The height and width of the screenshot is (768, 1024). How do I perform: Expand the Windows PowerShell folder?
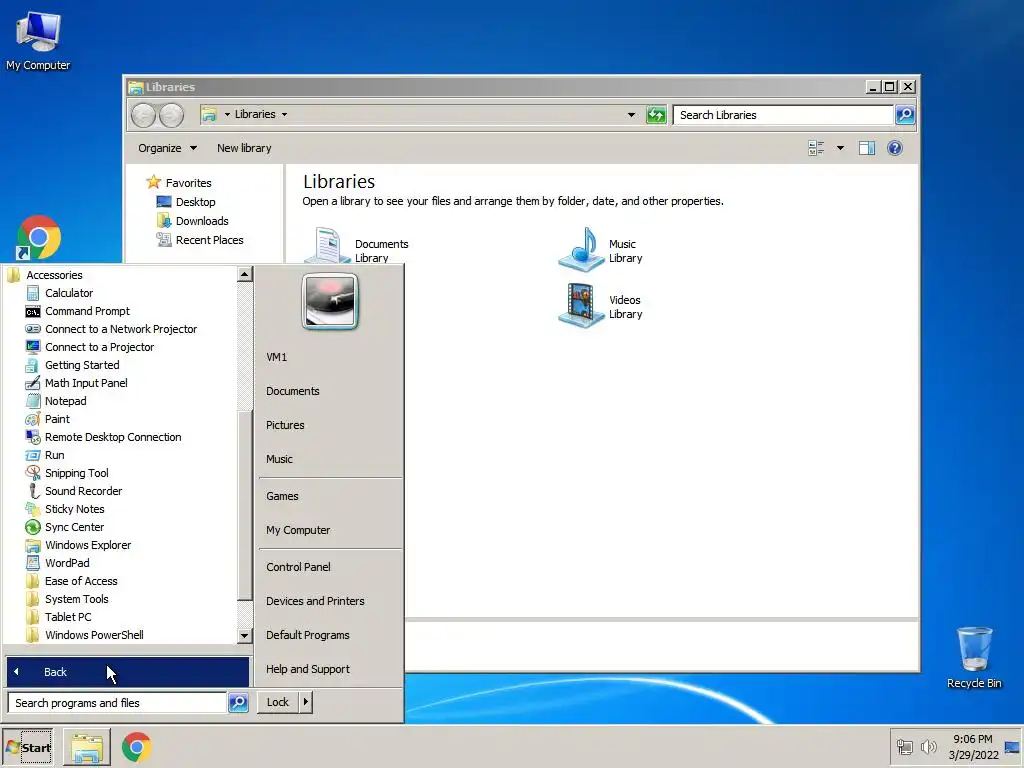pyautogui.click(x=94, y=635)
